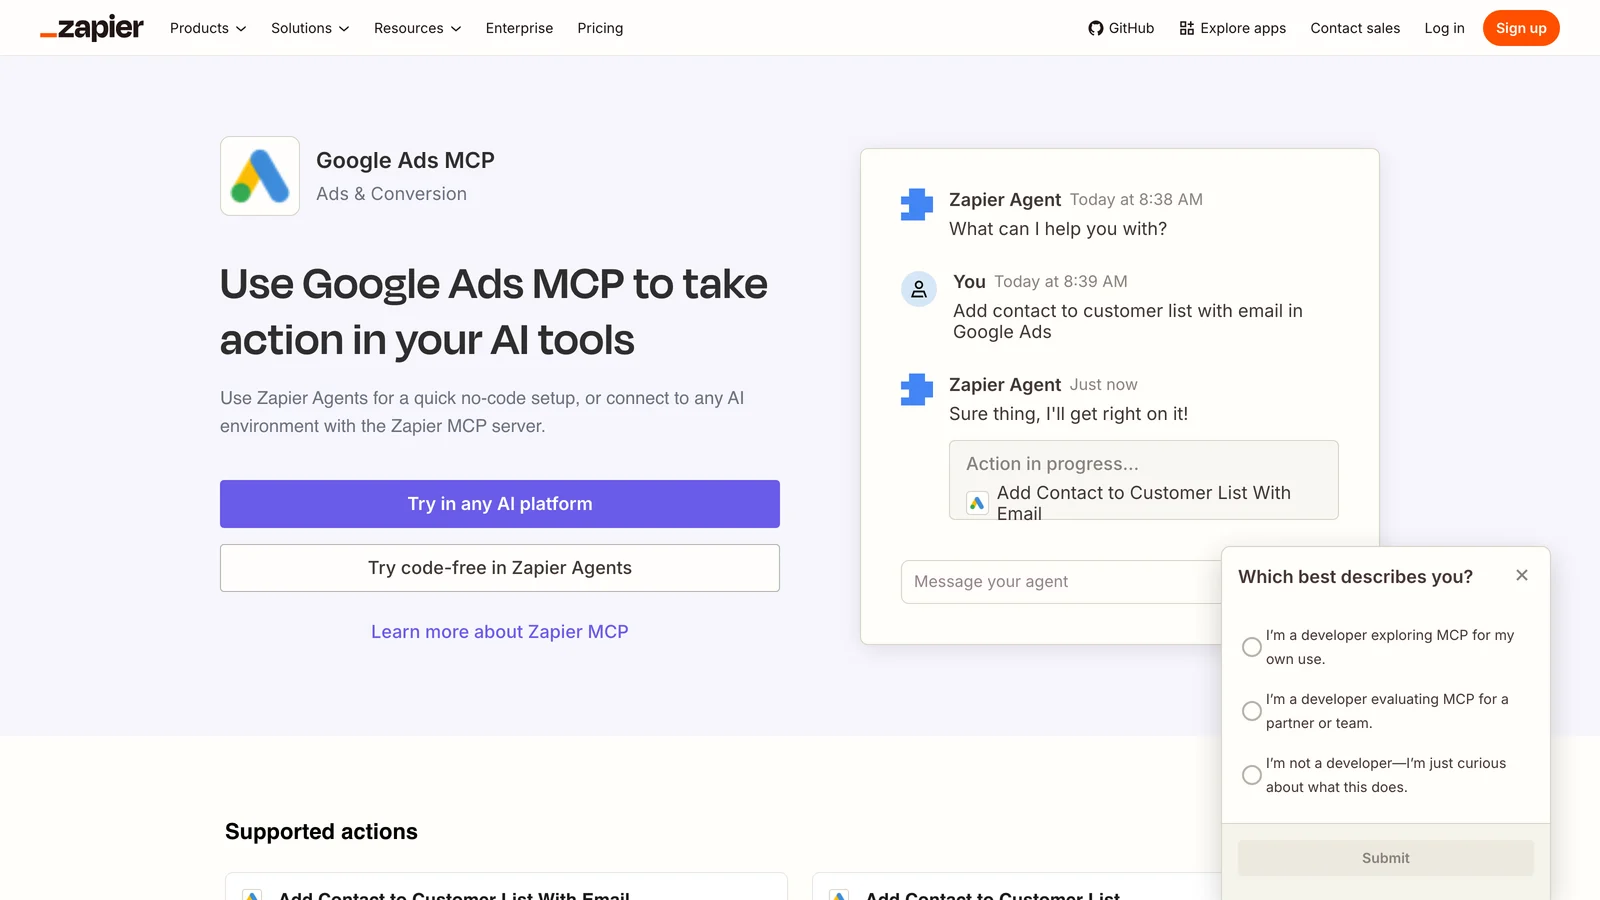
Task: Click the 'What can I help you with?' message
Action: pyautogui.click(x=1058, y=229)
